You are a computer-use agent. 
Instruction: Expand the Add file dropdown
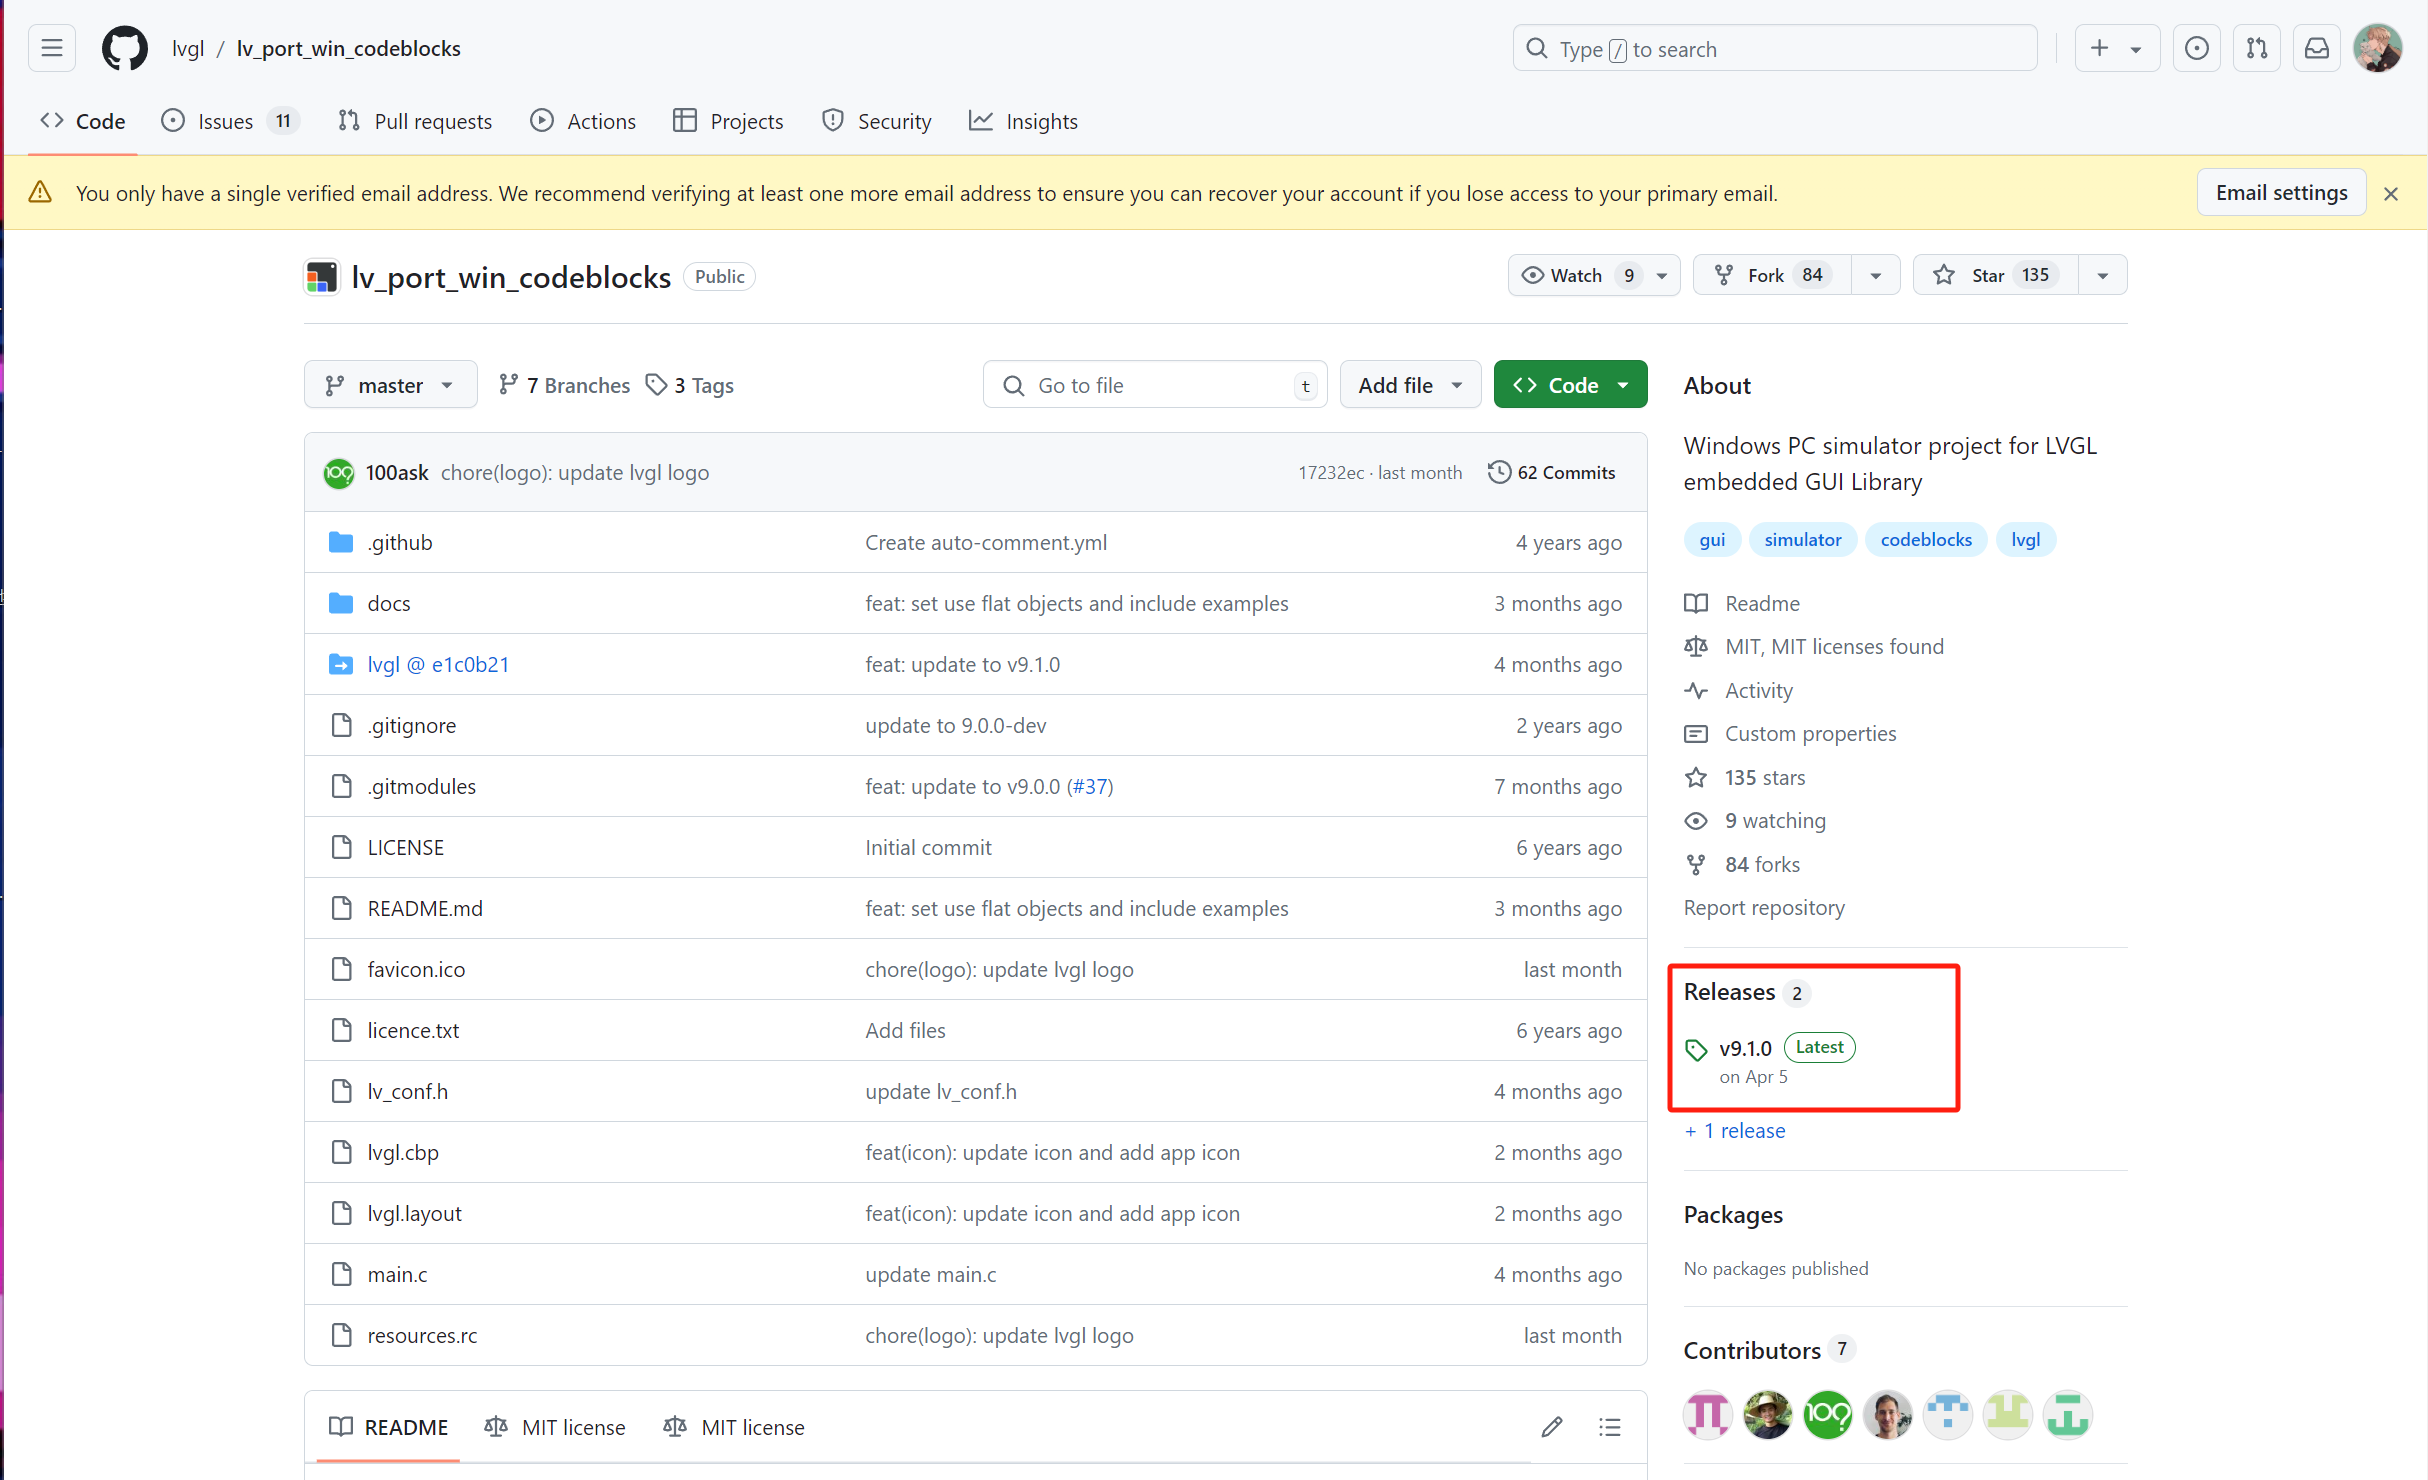pos(1409,385)
